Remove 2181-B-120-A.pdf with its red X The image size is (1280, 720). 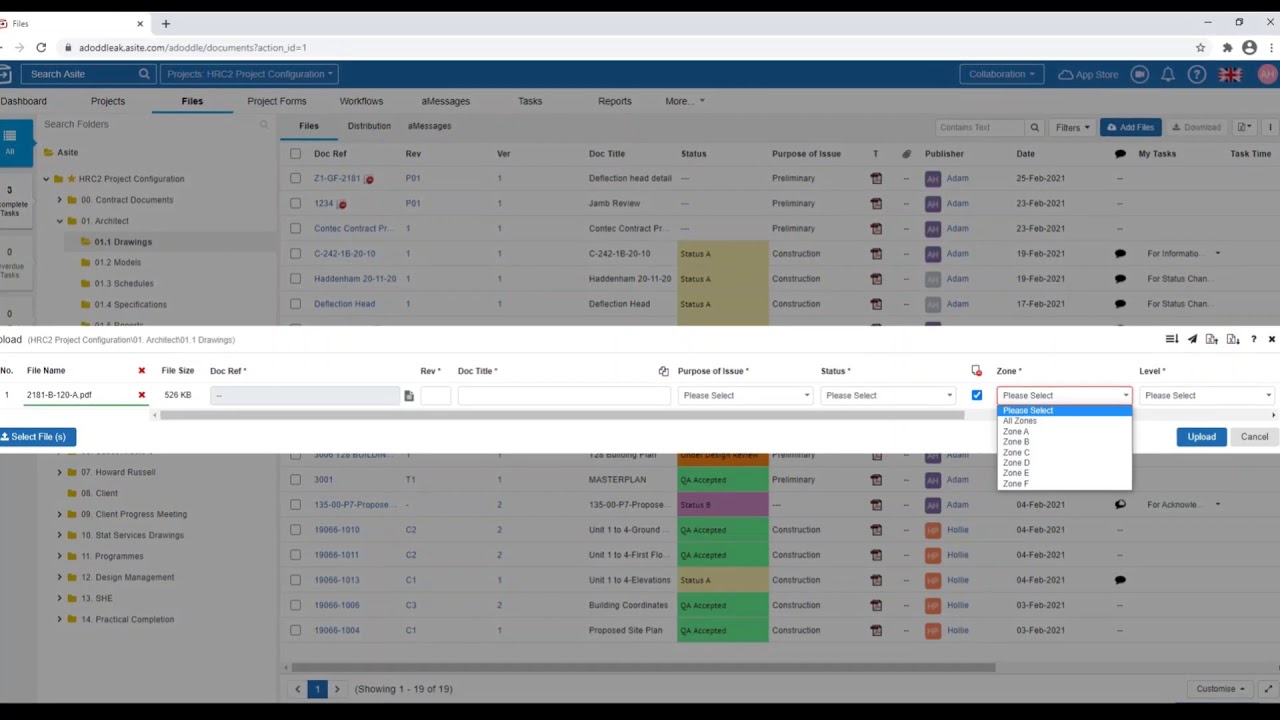pos(141,395)
